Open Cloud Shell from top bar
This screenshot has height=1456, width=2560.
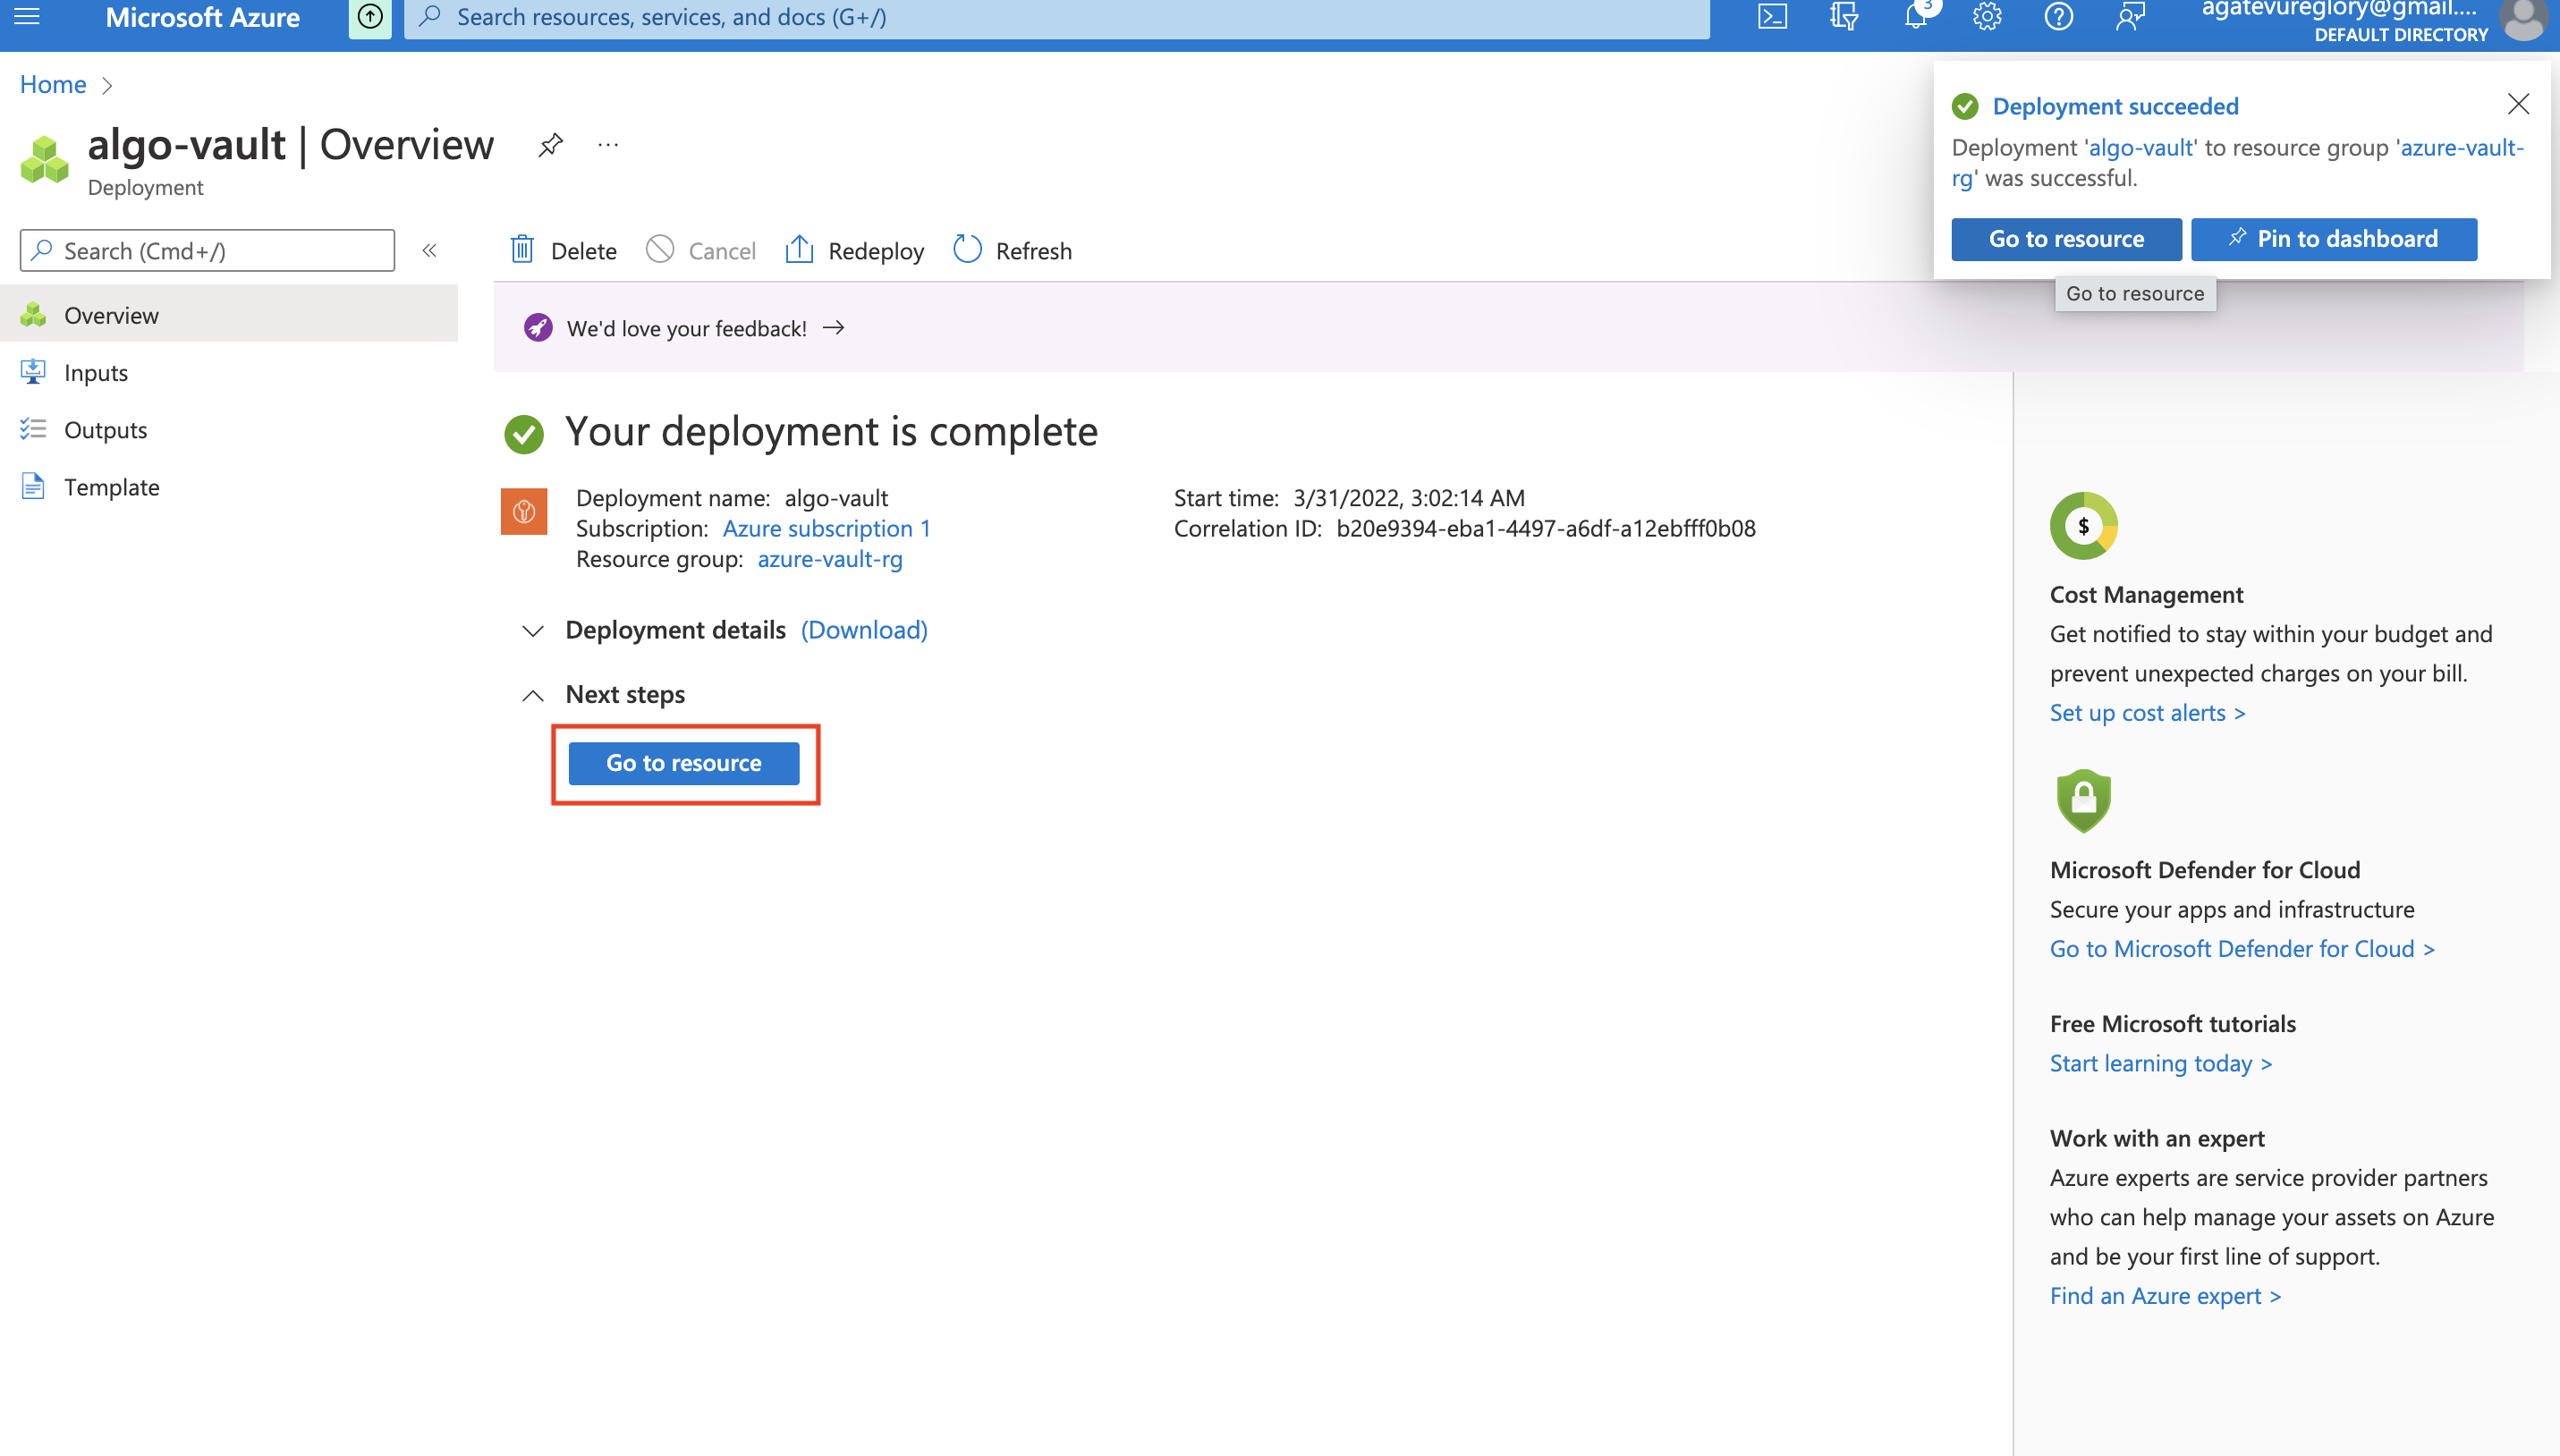coord(1772,17)
